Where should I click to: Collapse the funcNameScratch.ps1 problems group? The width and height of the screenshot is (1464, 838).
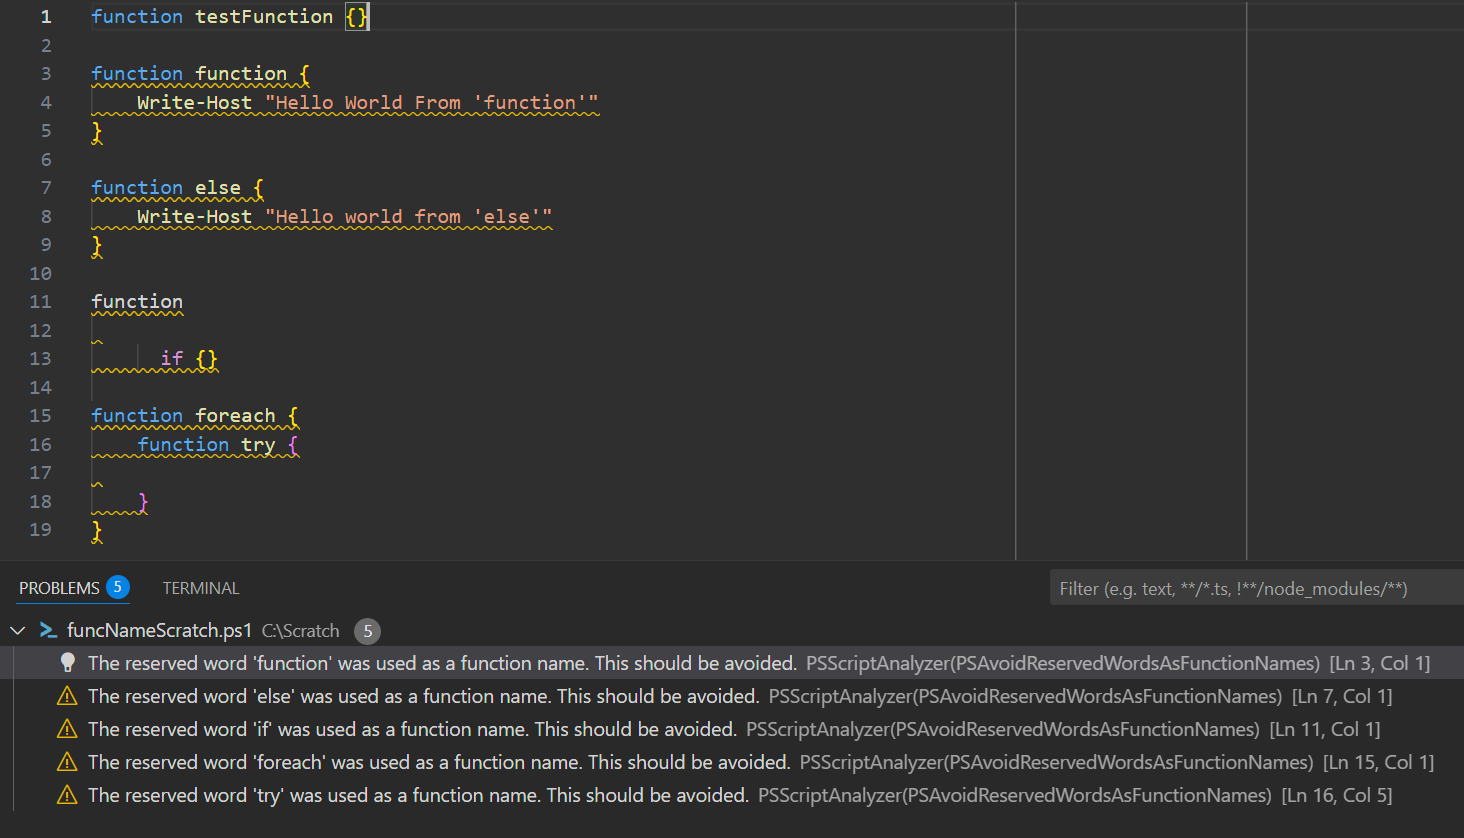click(x=17, y=630)
